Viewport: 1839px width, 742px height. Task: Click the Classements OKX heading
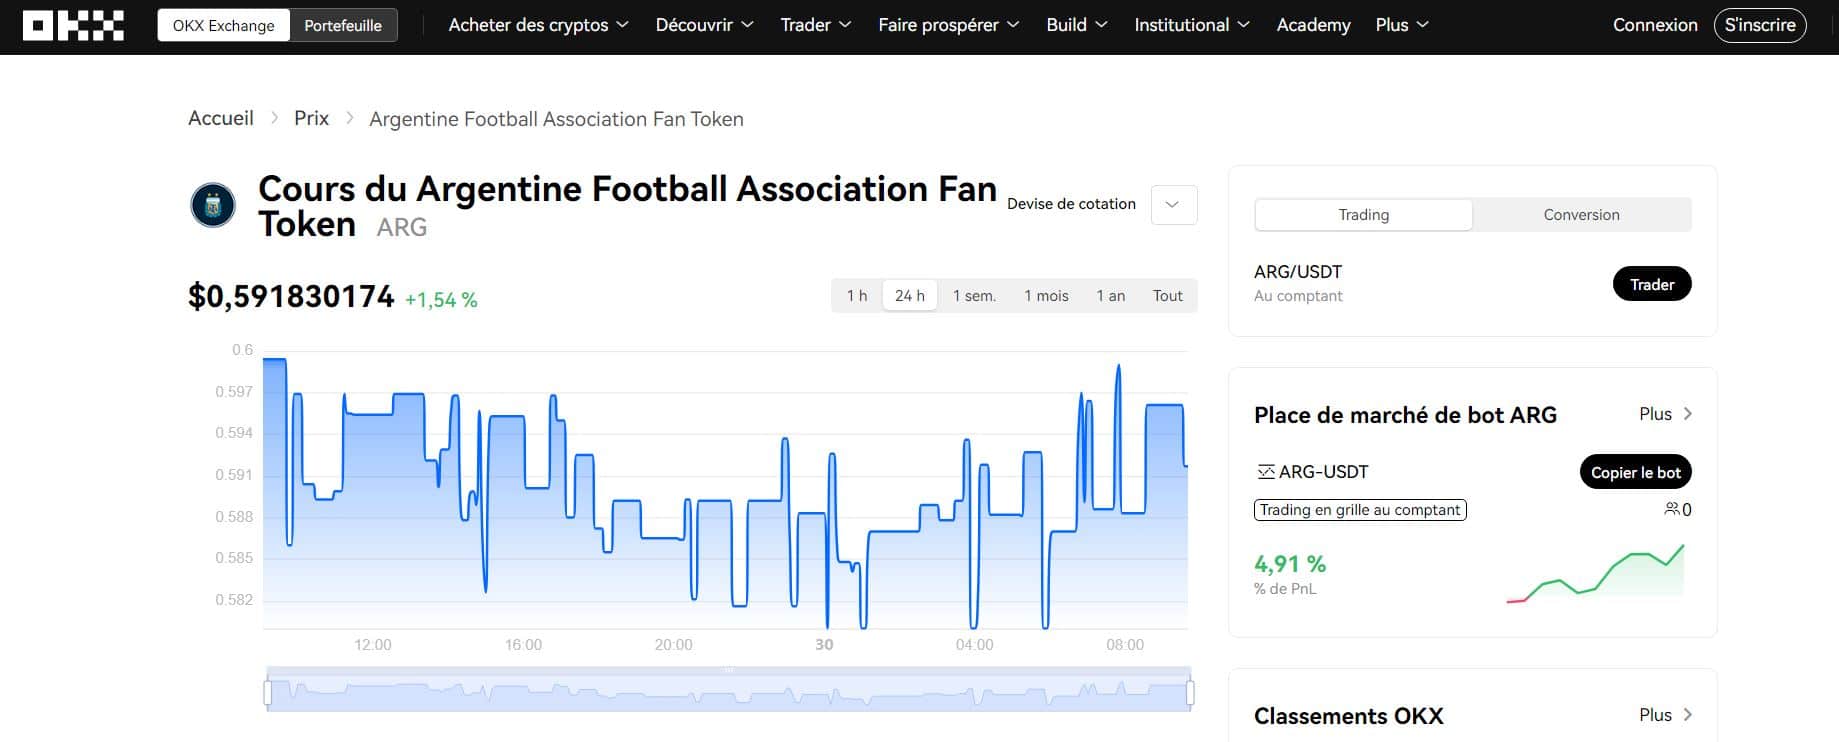pyautogui.click(x=1349, y=716)
